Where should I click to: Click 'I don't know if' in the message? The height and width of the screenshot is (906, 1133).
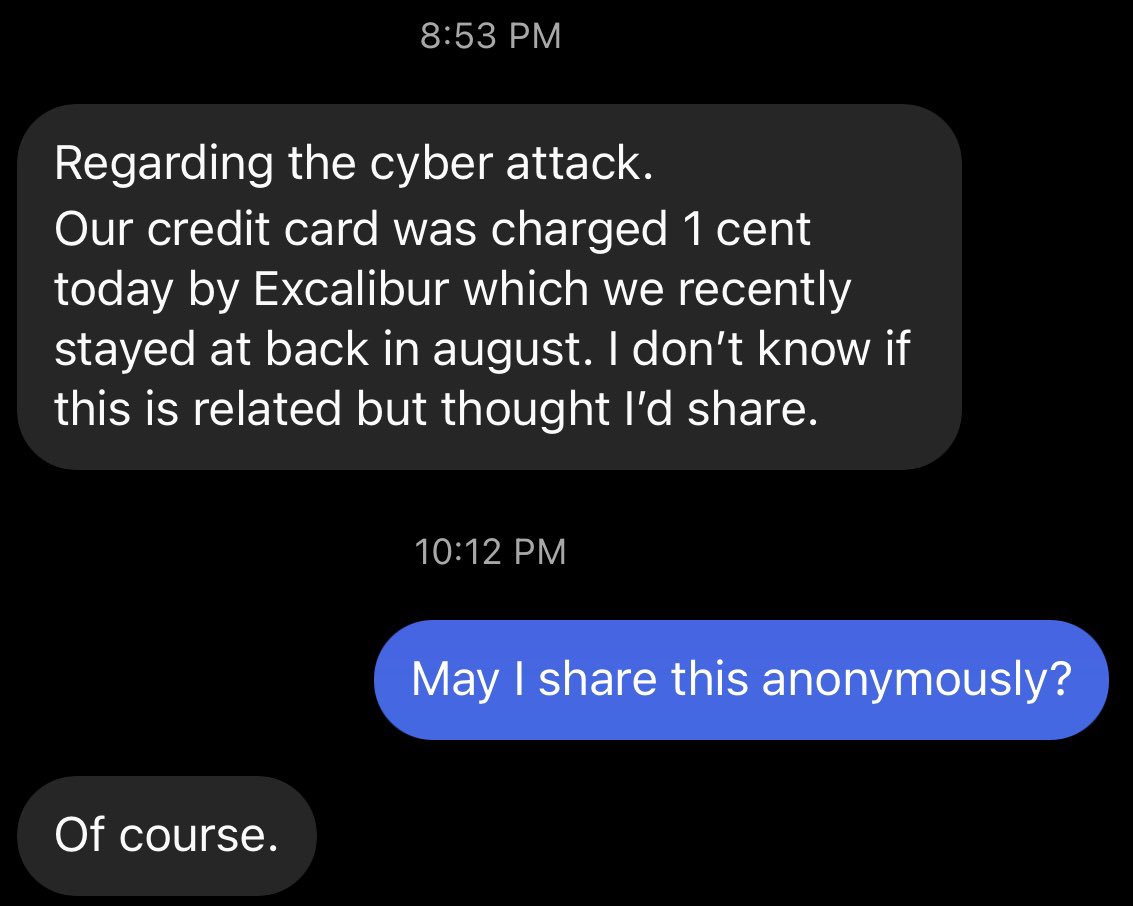tap(758, 349)
